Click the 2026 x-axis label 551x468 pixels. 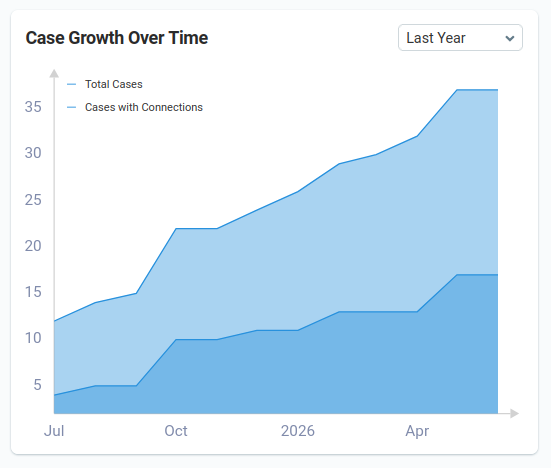(x=298, y=431)
